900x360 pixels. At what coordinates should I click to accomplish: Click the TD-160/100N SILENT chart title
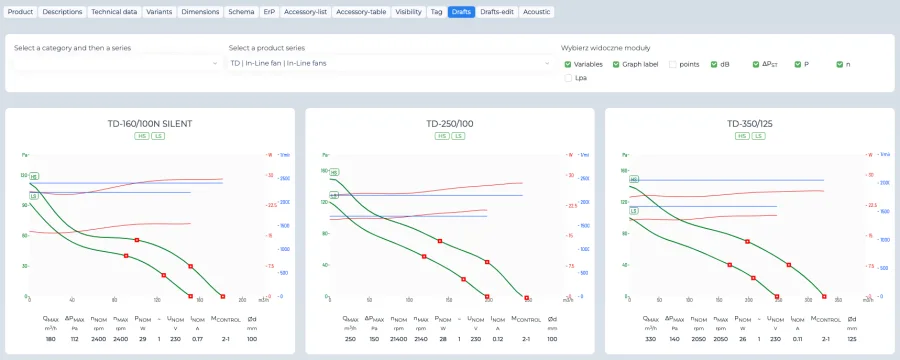(150, 123)
